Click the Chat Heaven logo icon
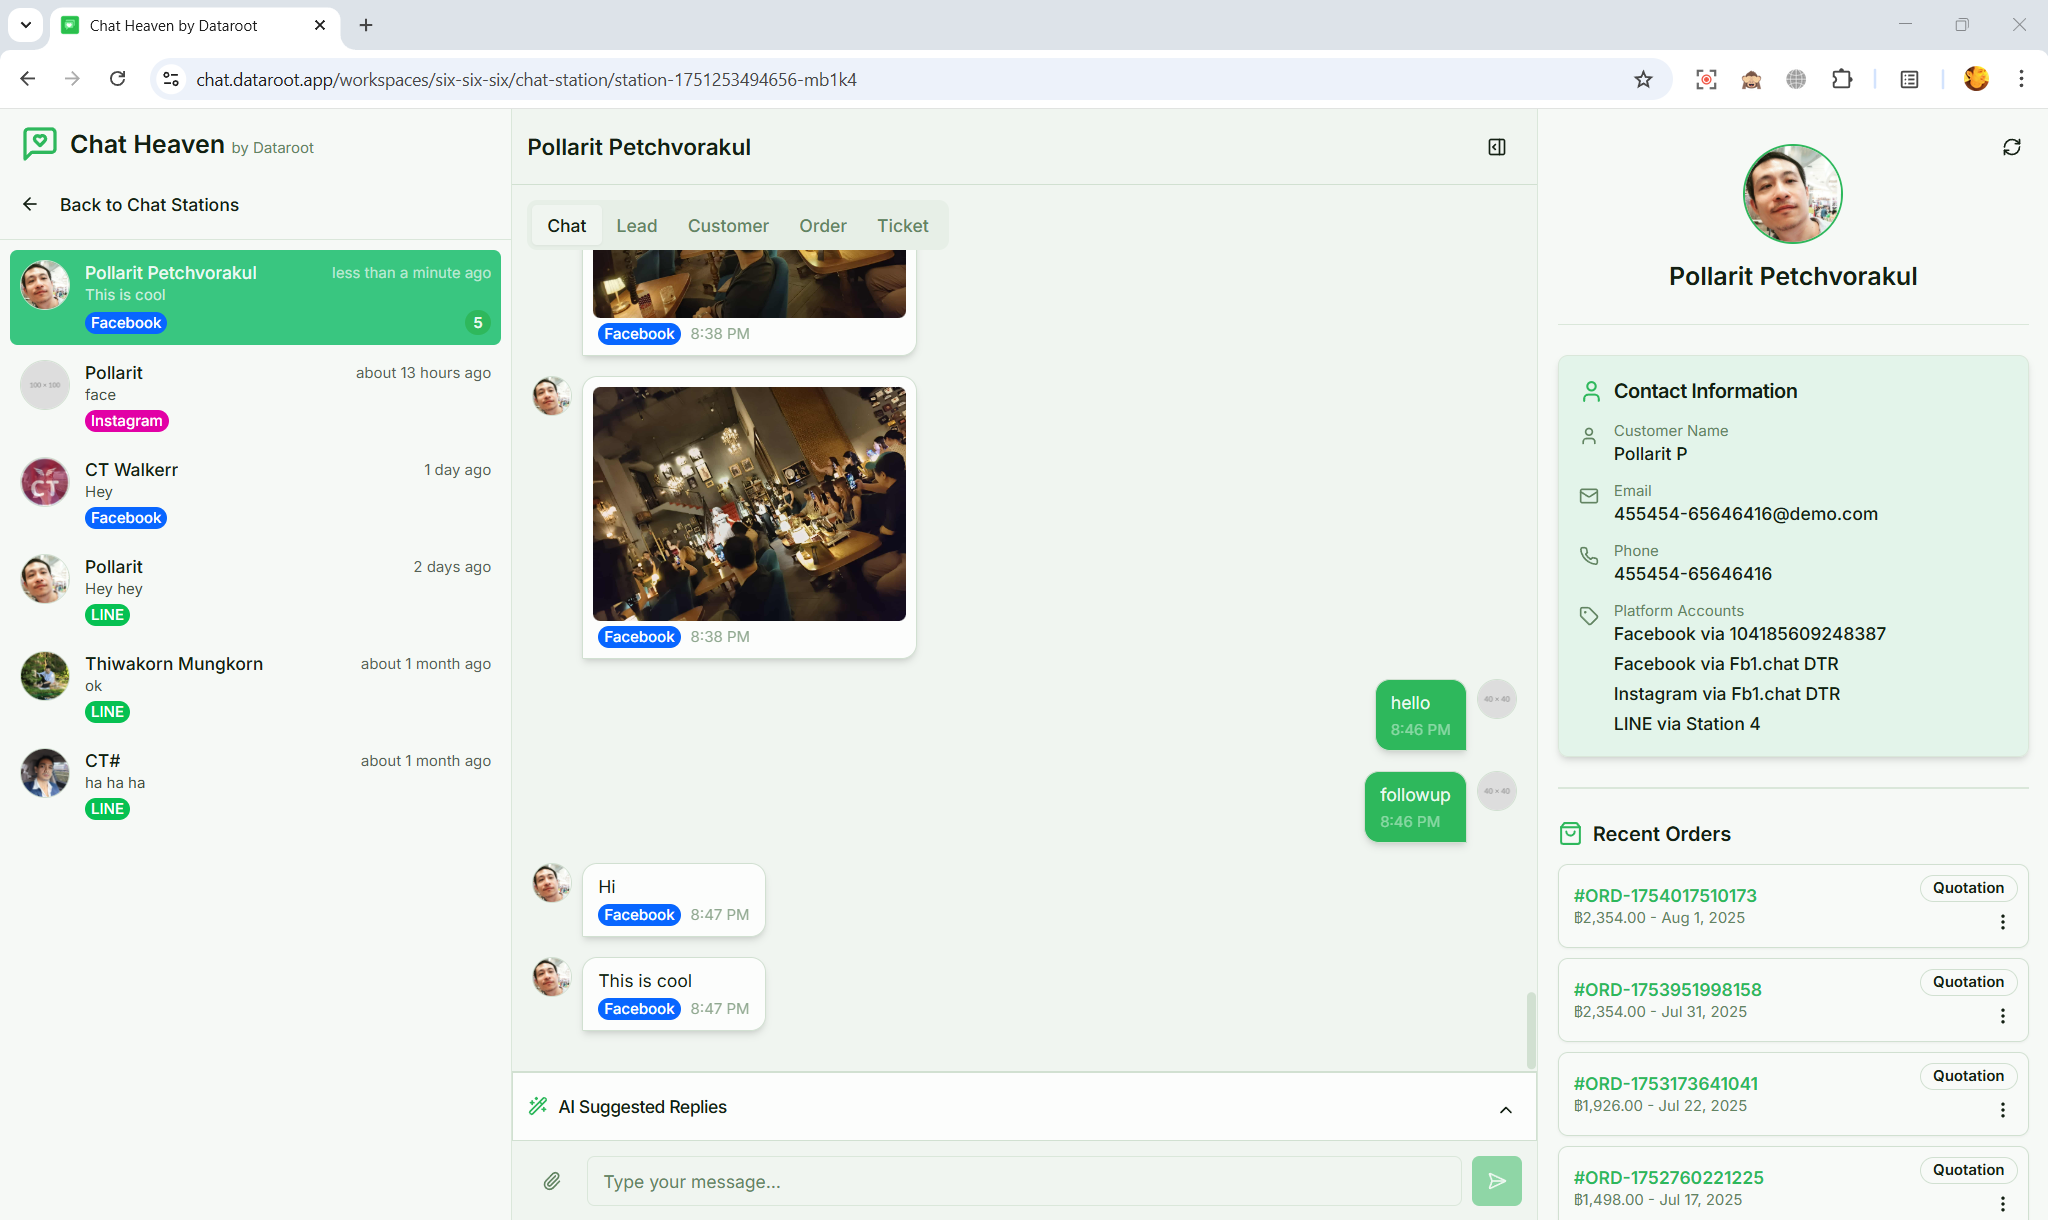Viewport: 2048px width, 1220px height. pos(39,144)
